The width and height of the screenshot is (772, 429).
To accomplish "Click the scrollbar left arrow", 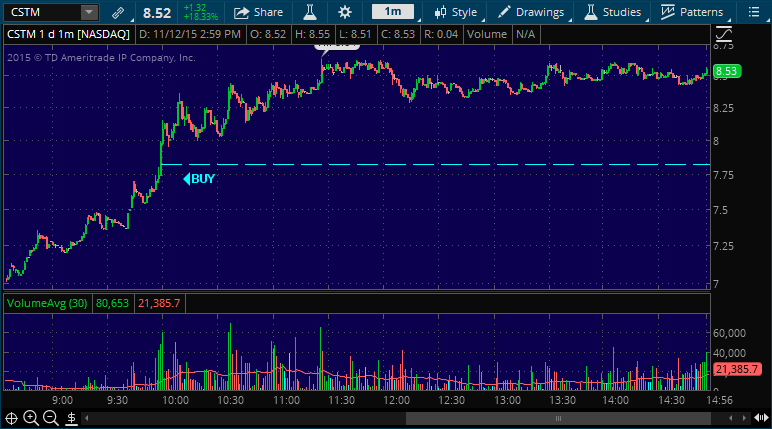I will [x=87, y=418].
